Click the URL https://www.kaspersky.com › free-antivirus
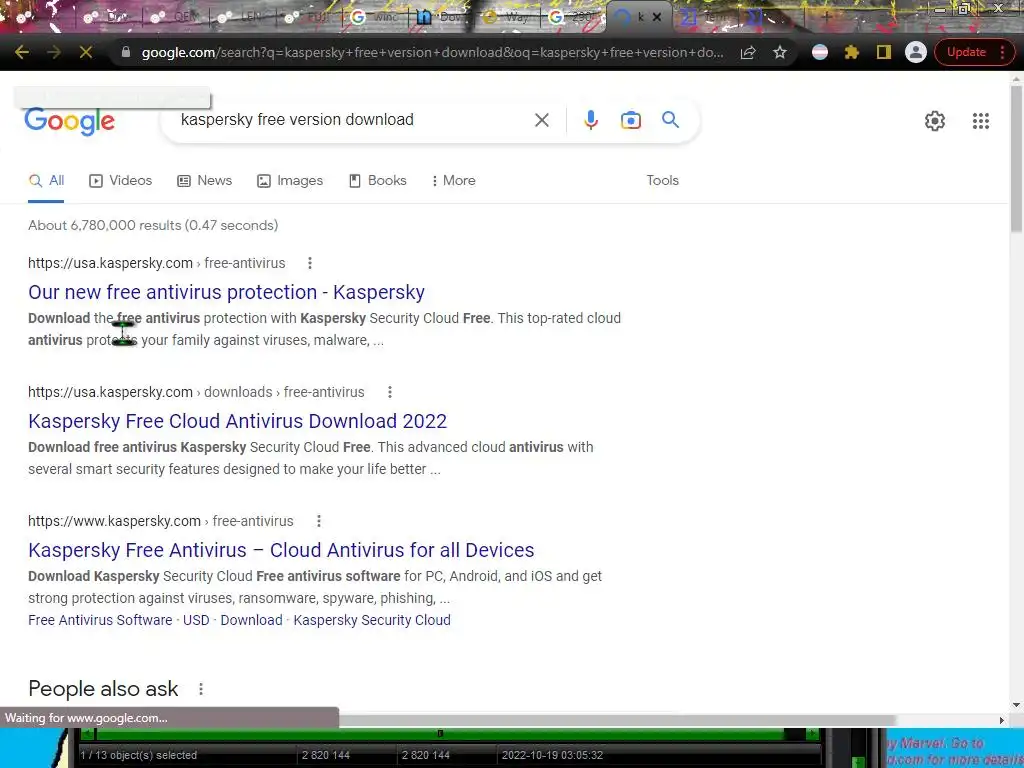 click(161, 521)
